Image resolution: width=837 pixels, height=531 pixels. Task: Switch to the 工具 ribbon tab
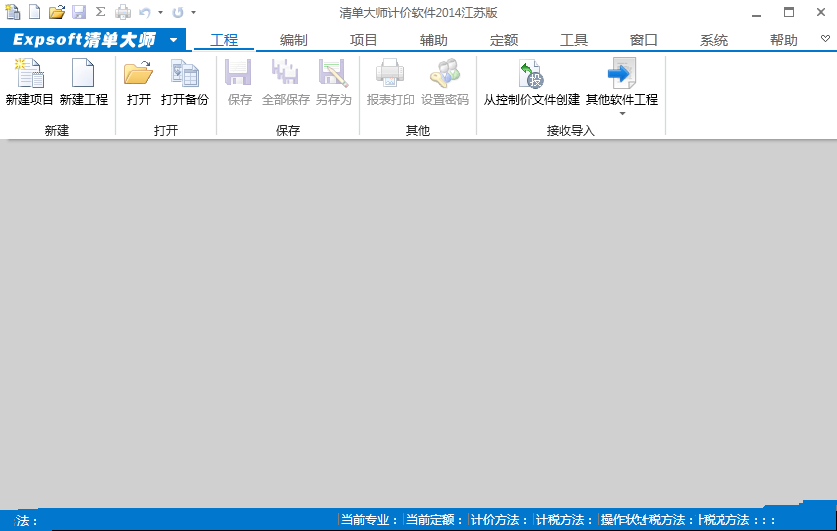574,40
